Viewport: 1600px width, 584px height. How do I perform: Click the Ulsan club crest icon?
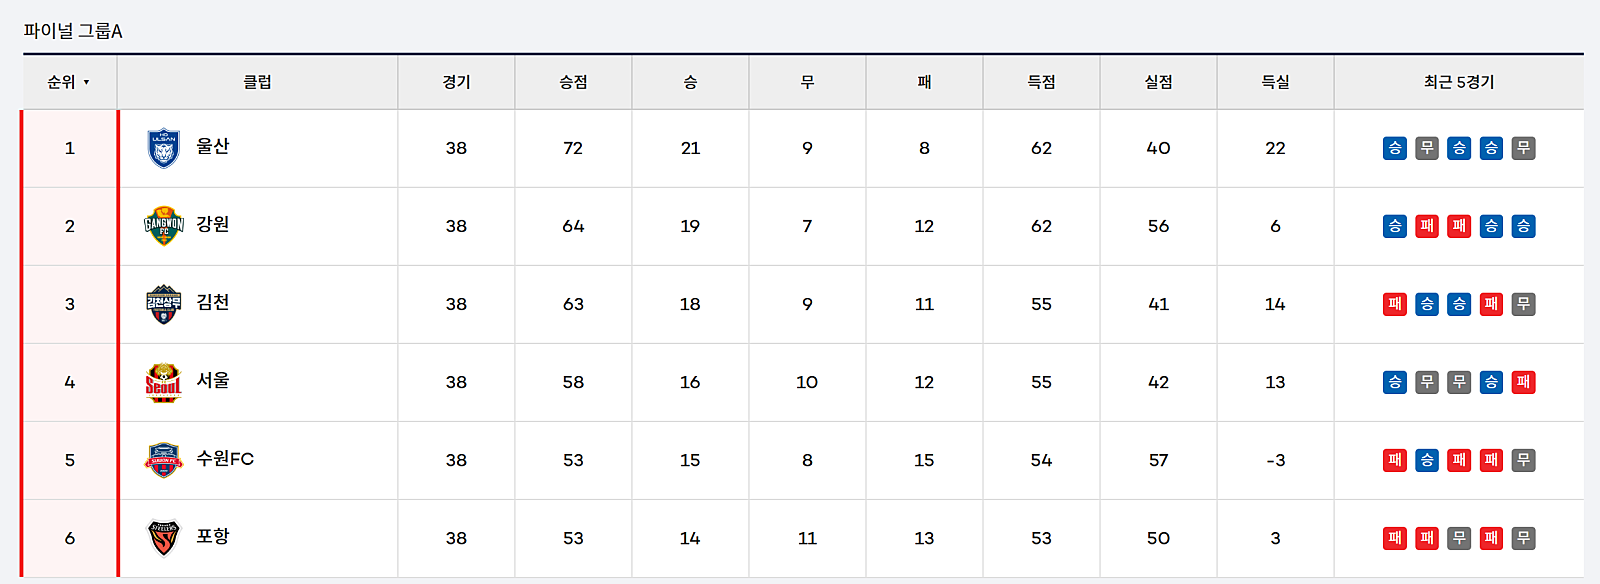click(163, 148)
